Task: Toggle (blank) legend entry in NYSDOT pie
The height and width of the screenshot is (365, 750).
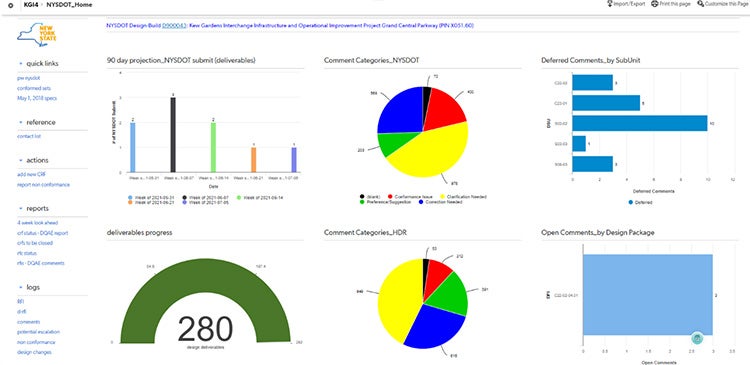Action: point(371,197)
